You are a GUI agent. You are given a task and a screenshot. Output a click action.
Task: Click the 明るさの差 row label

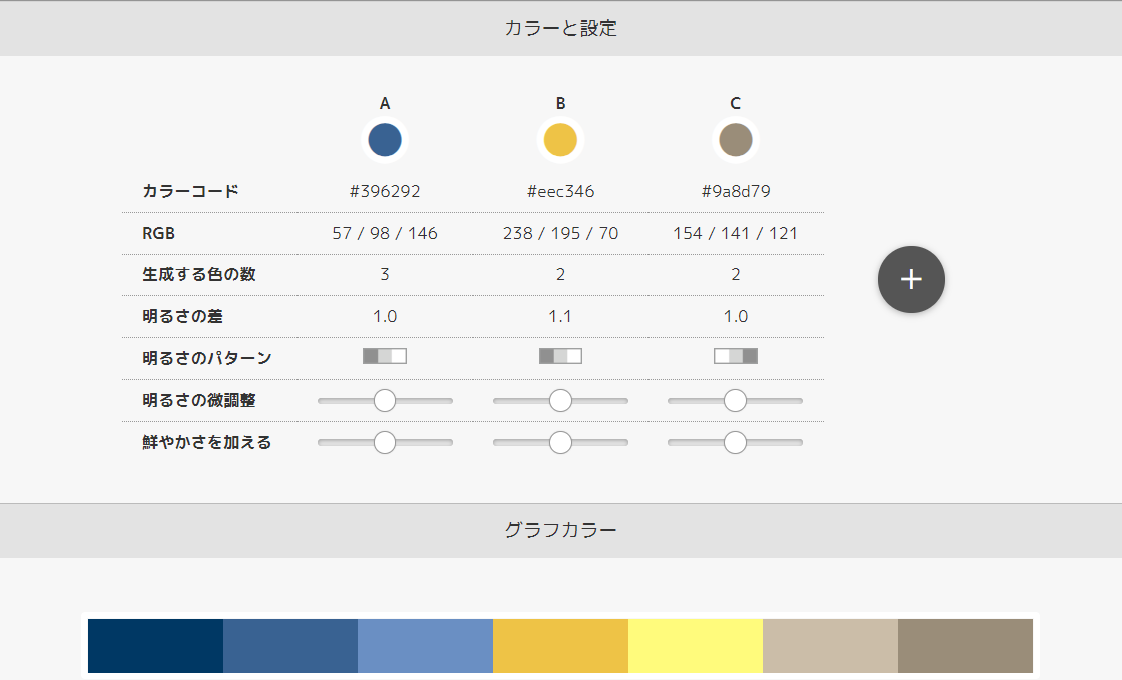(182, 316)
